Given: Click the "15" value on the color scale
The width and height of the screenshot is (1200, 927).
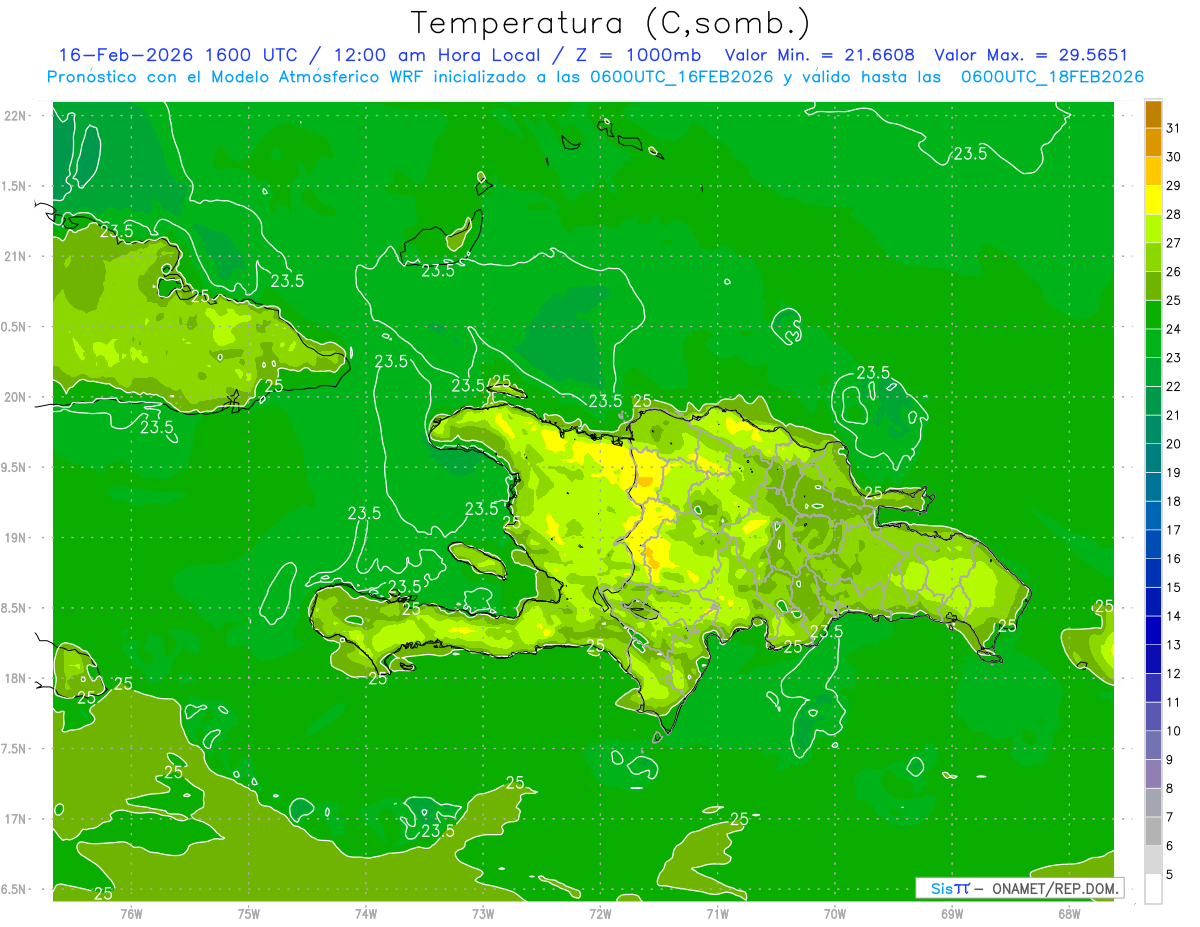Looking at the screenshot, I should [x=1174, y=588].
